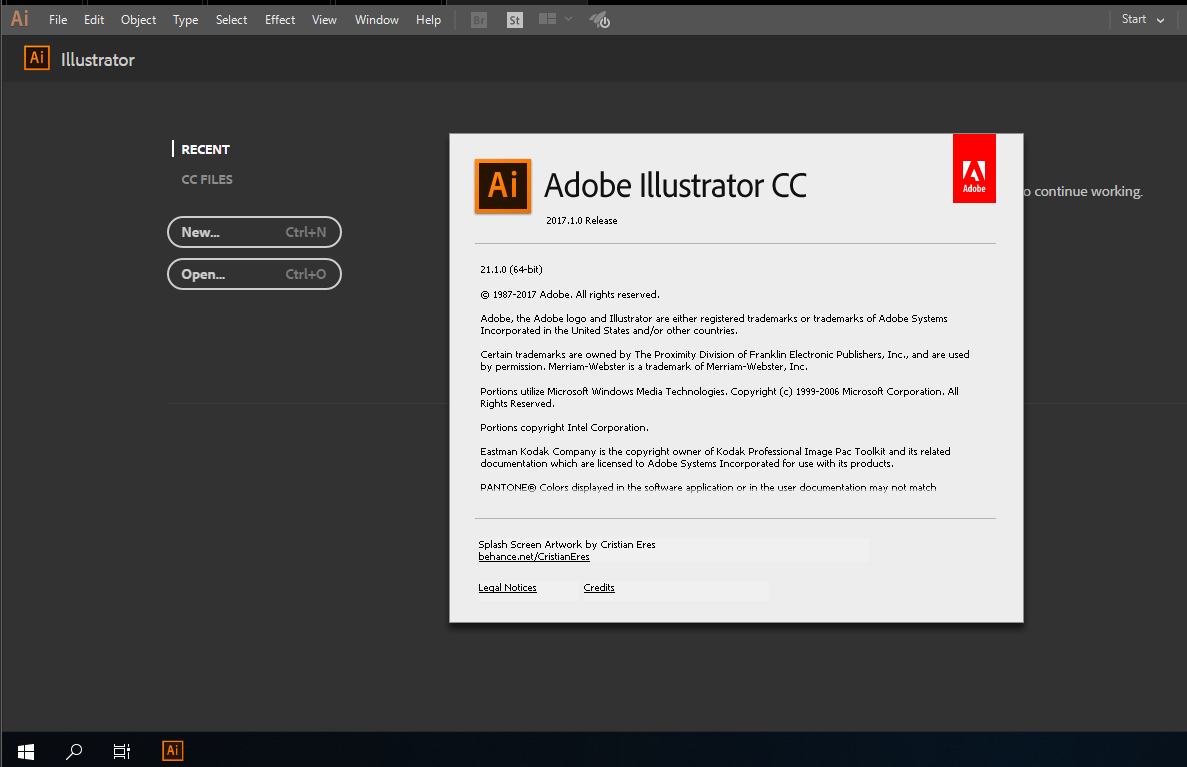The width and height of the screenshot is (1187, 767).
Task: Select the RECENT tab
Action: (205, 149)
